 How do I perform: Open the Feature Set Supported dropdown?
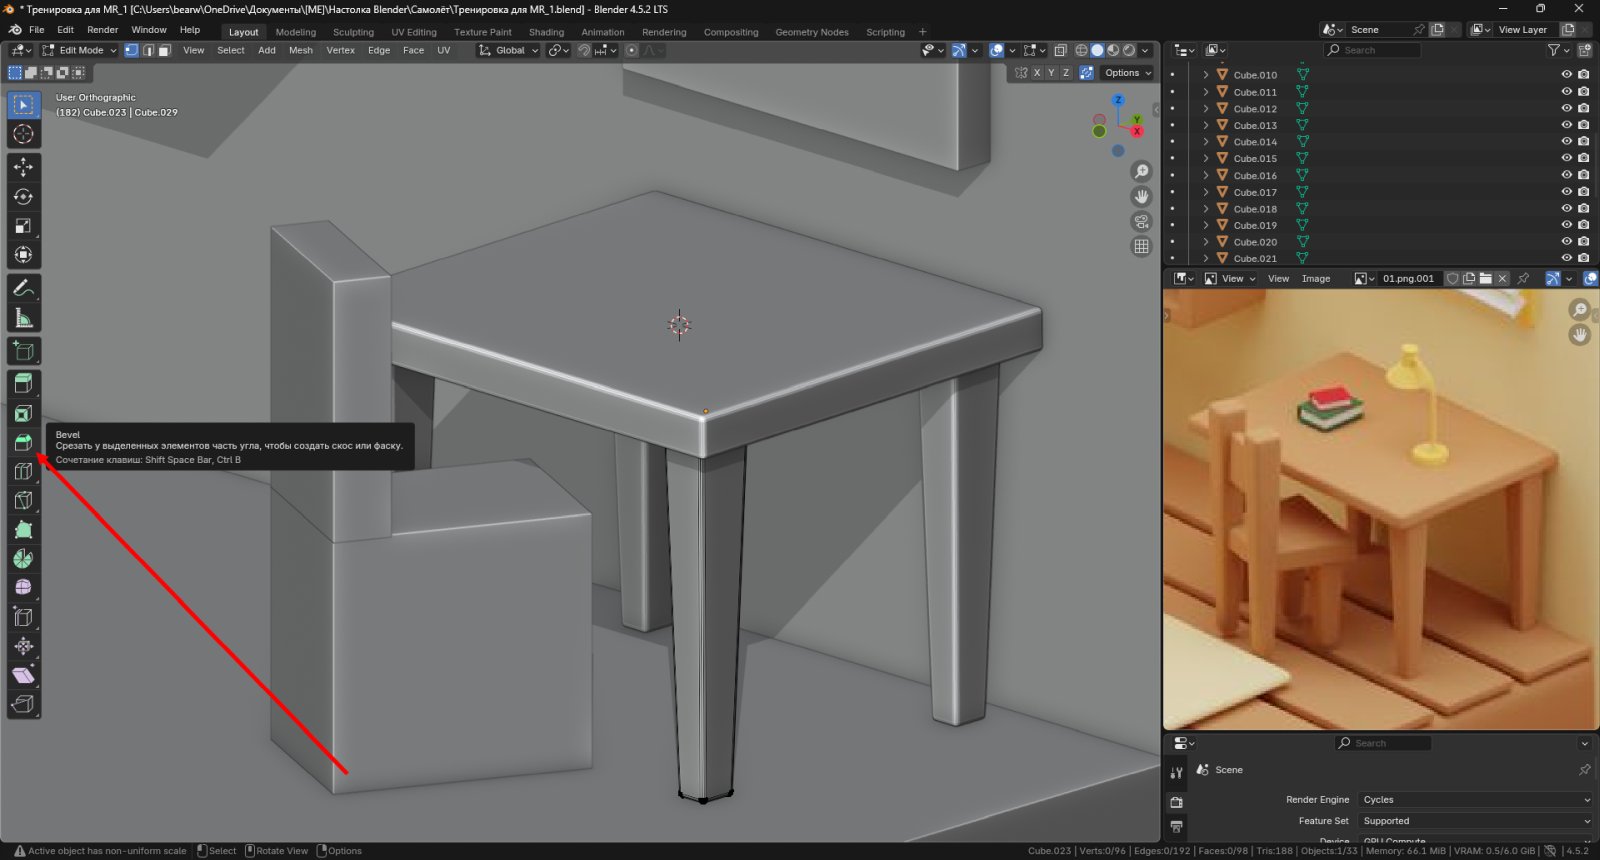tap(1475, 821)
